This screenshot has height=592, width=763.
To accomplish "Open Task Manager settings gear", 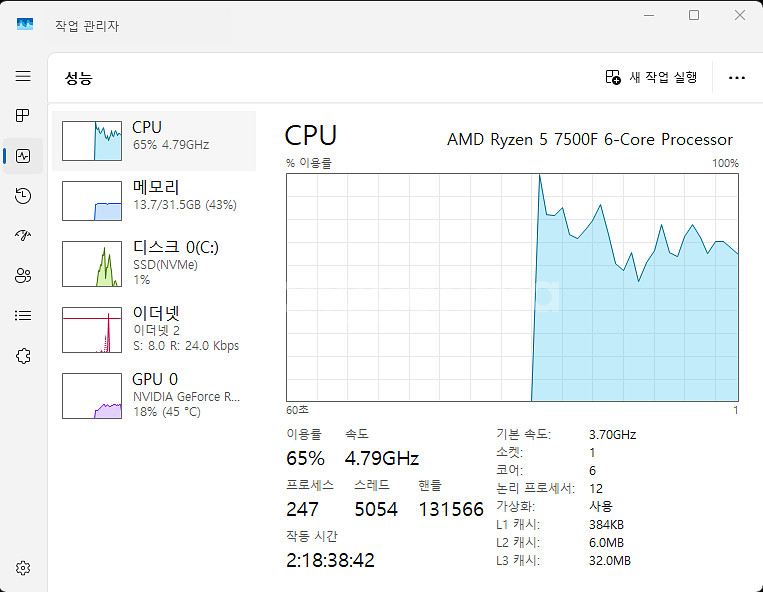I will 23,568.
